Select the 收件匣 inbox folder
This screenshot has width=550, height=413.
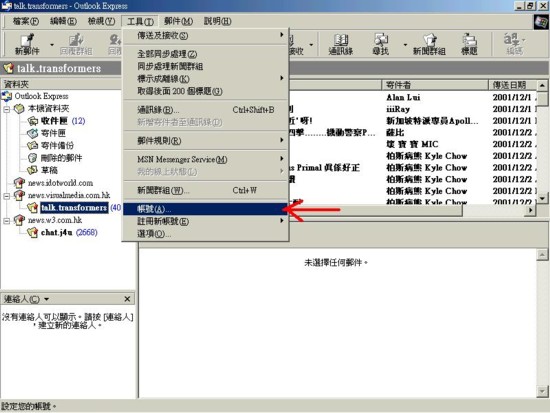click(x=54, y=121)
